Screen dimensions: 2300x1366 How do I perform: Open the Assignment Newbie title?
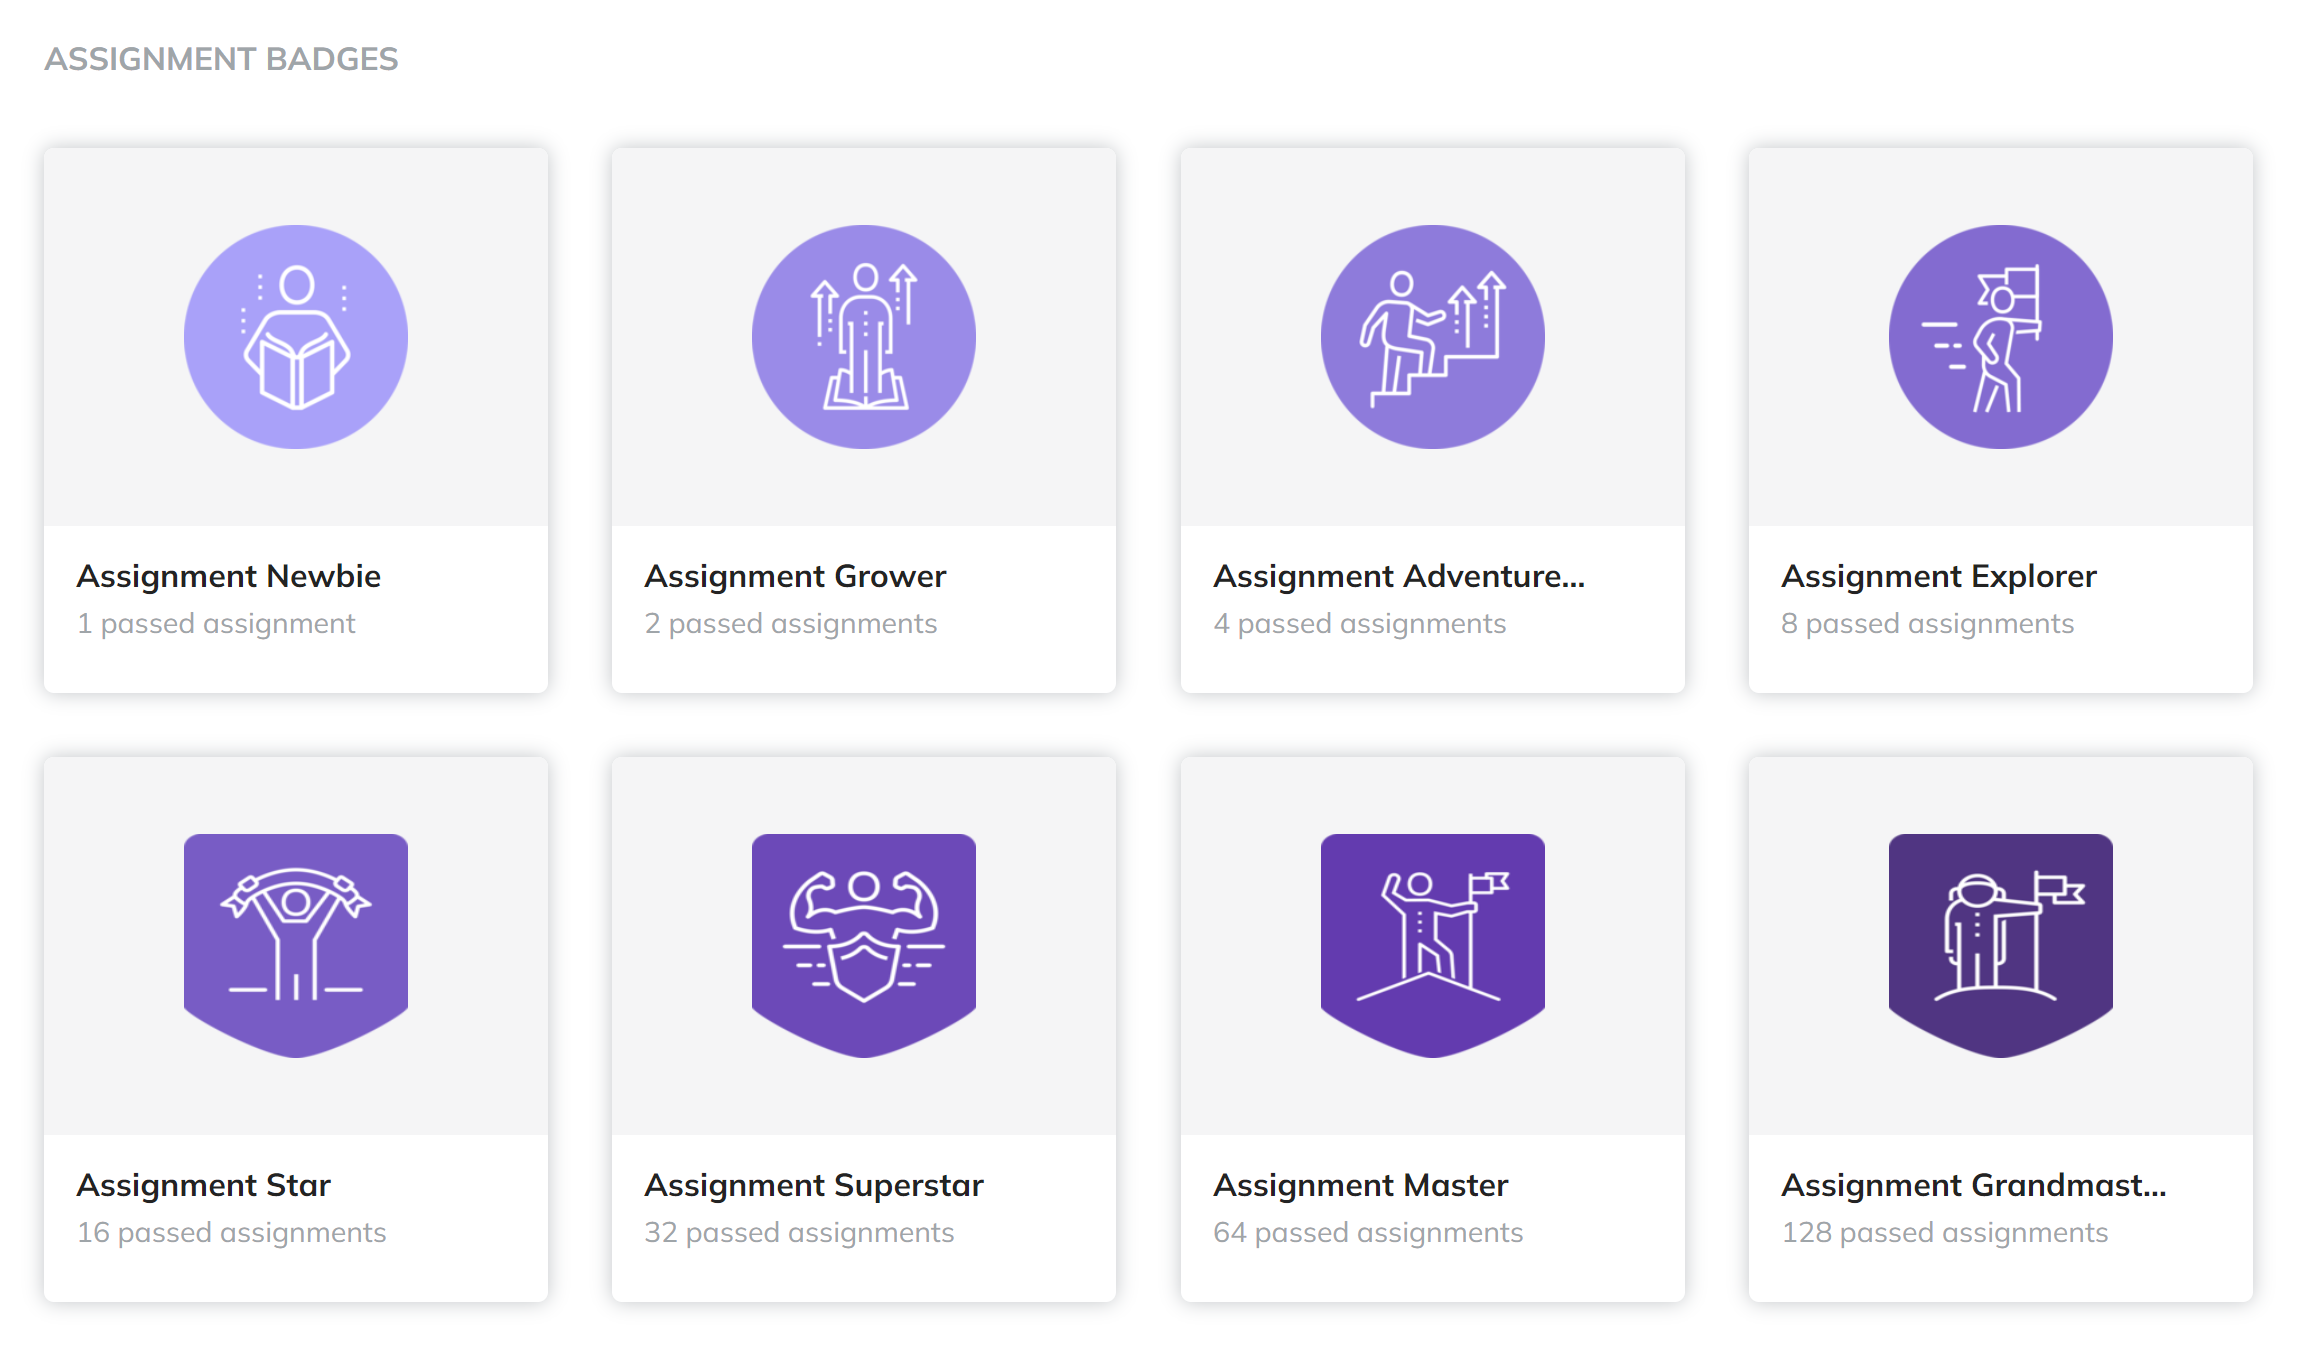click(229, 577)
